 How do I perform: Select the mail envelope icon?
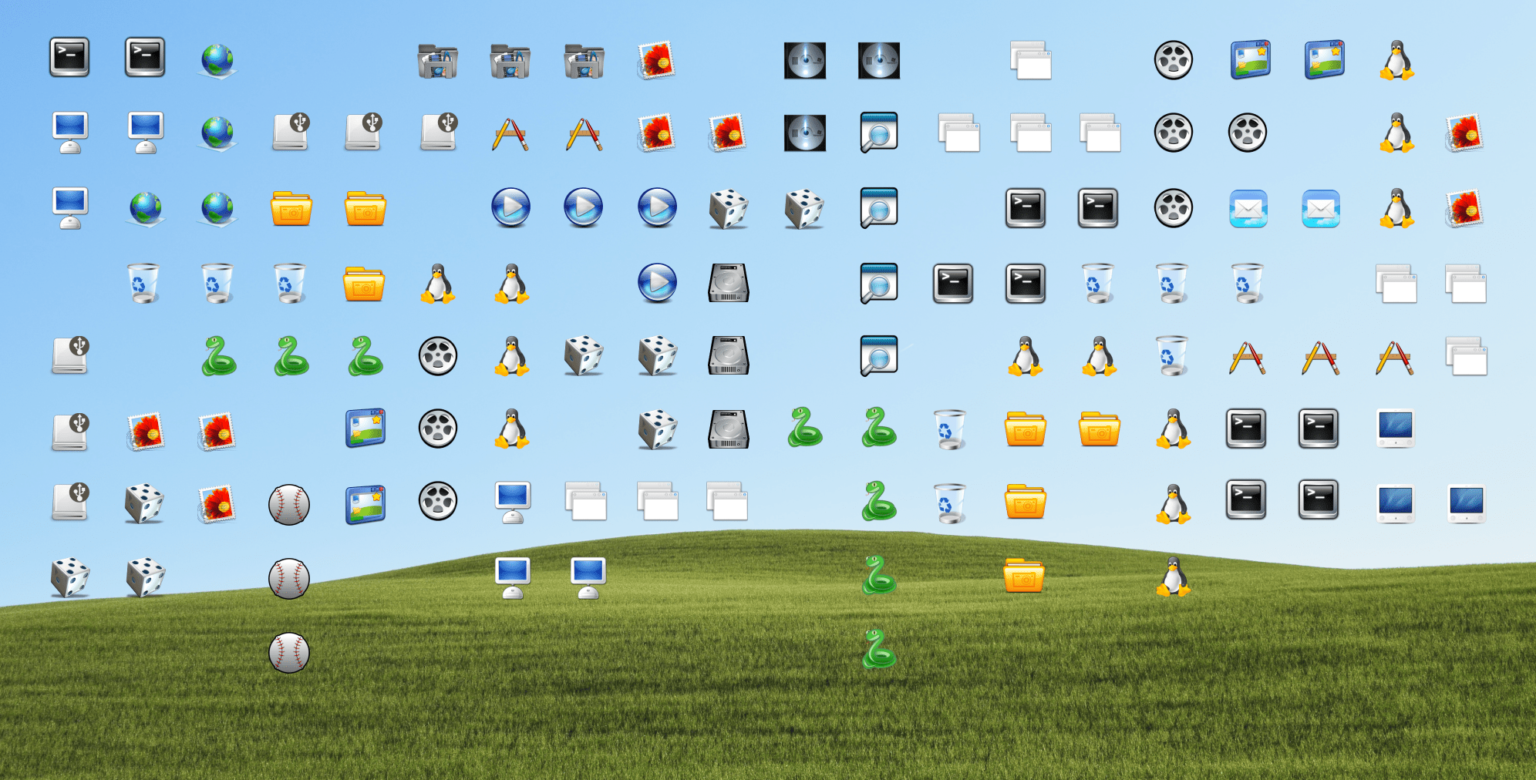(x=1247, y=208)
